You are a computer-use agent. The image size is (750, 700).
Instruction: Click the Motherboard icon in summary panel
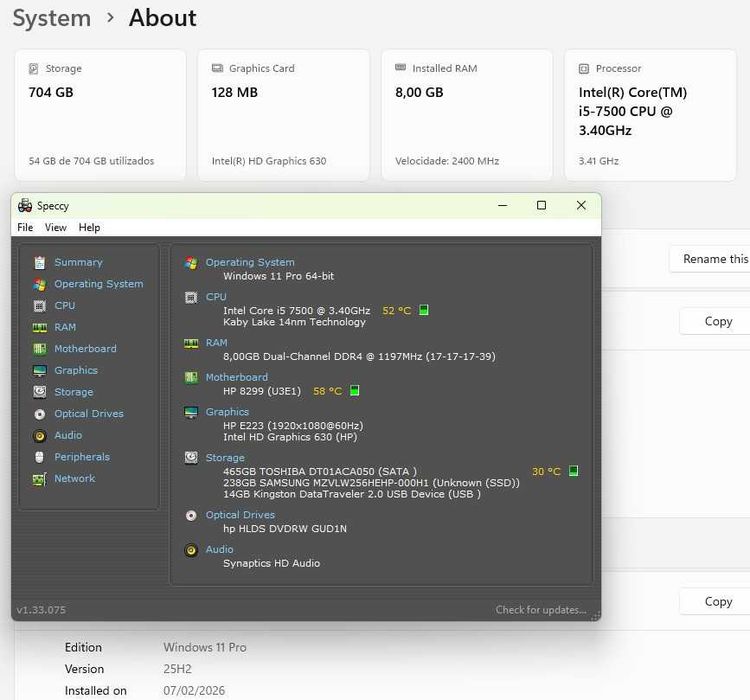coord(191,378)
